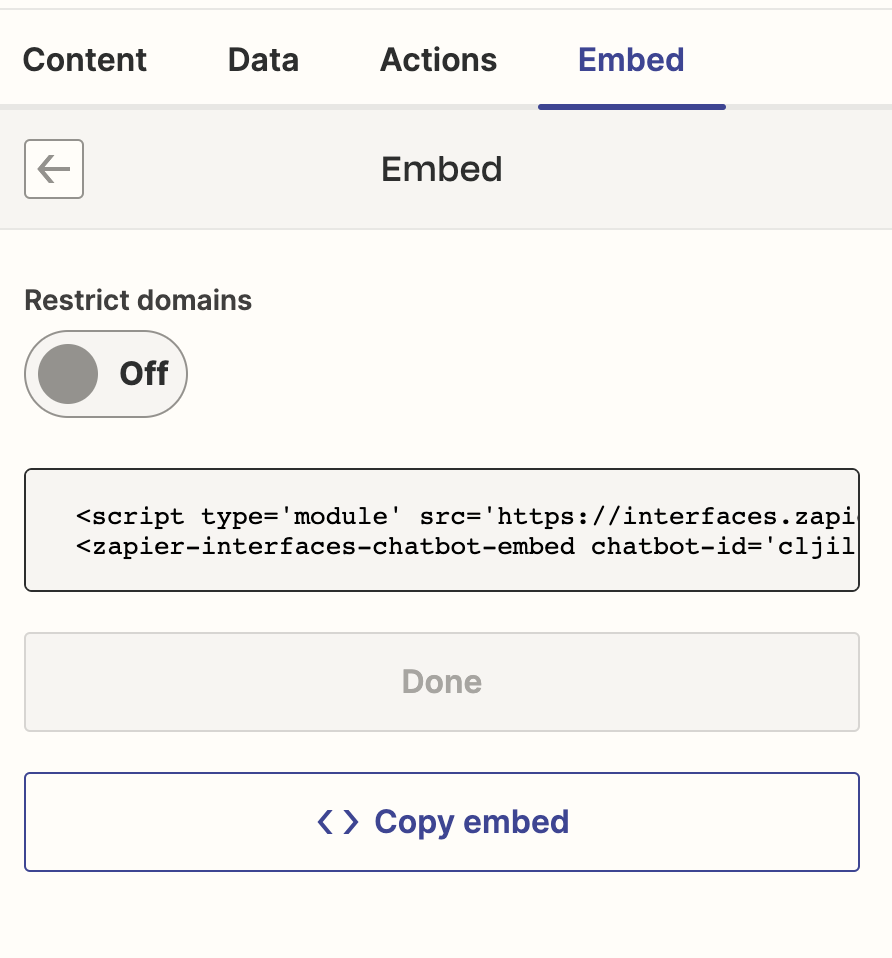Image resolution: width=892 pixels, height=958 pixels.
Task: Switch to the Content tab
Action: (x=84, y=60)
